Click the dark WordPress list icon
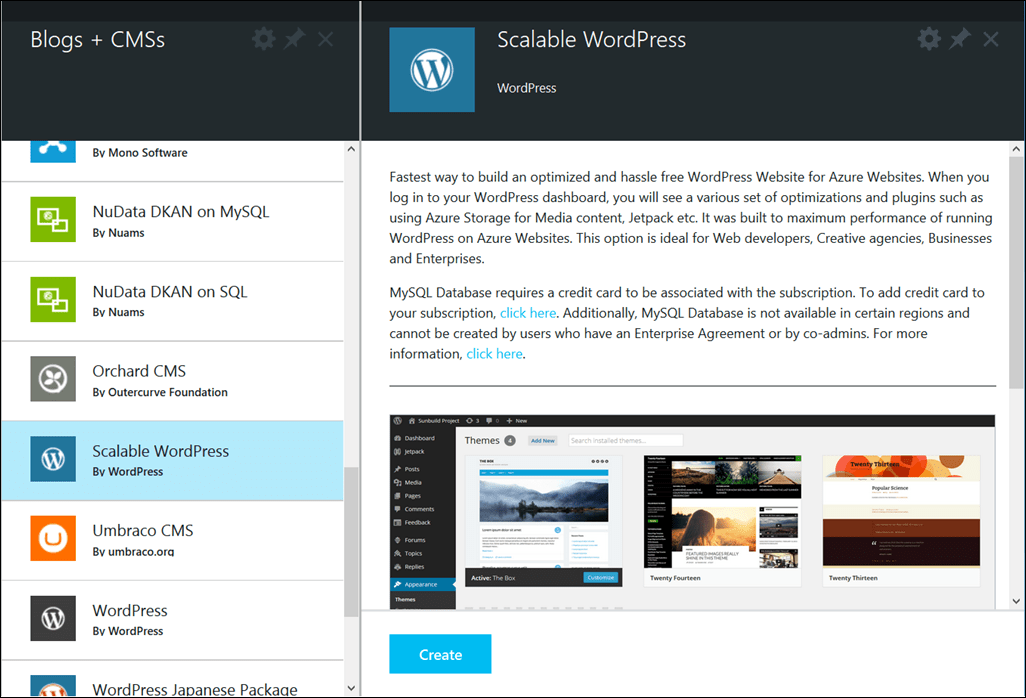The image size is (1026, 698). tap(53, 618)
